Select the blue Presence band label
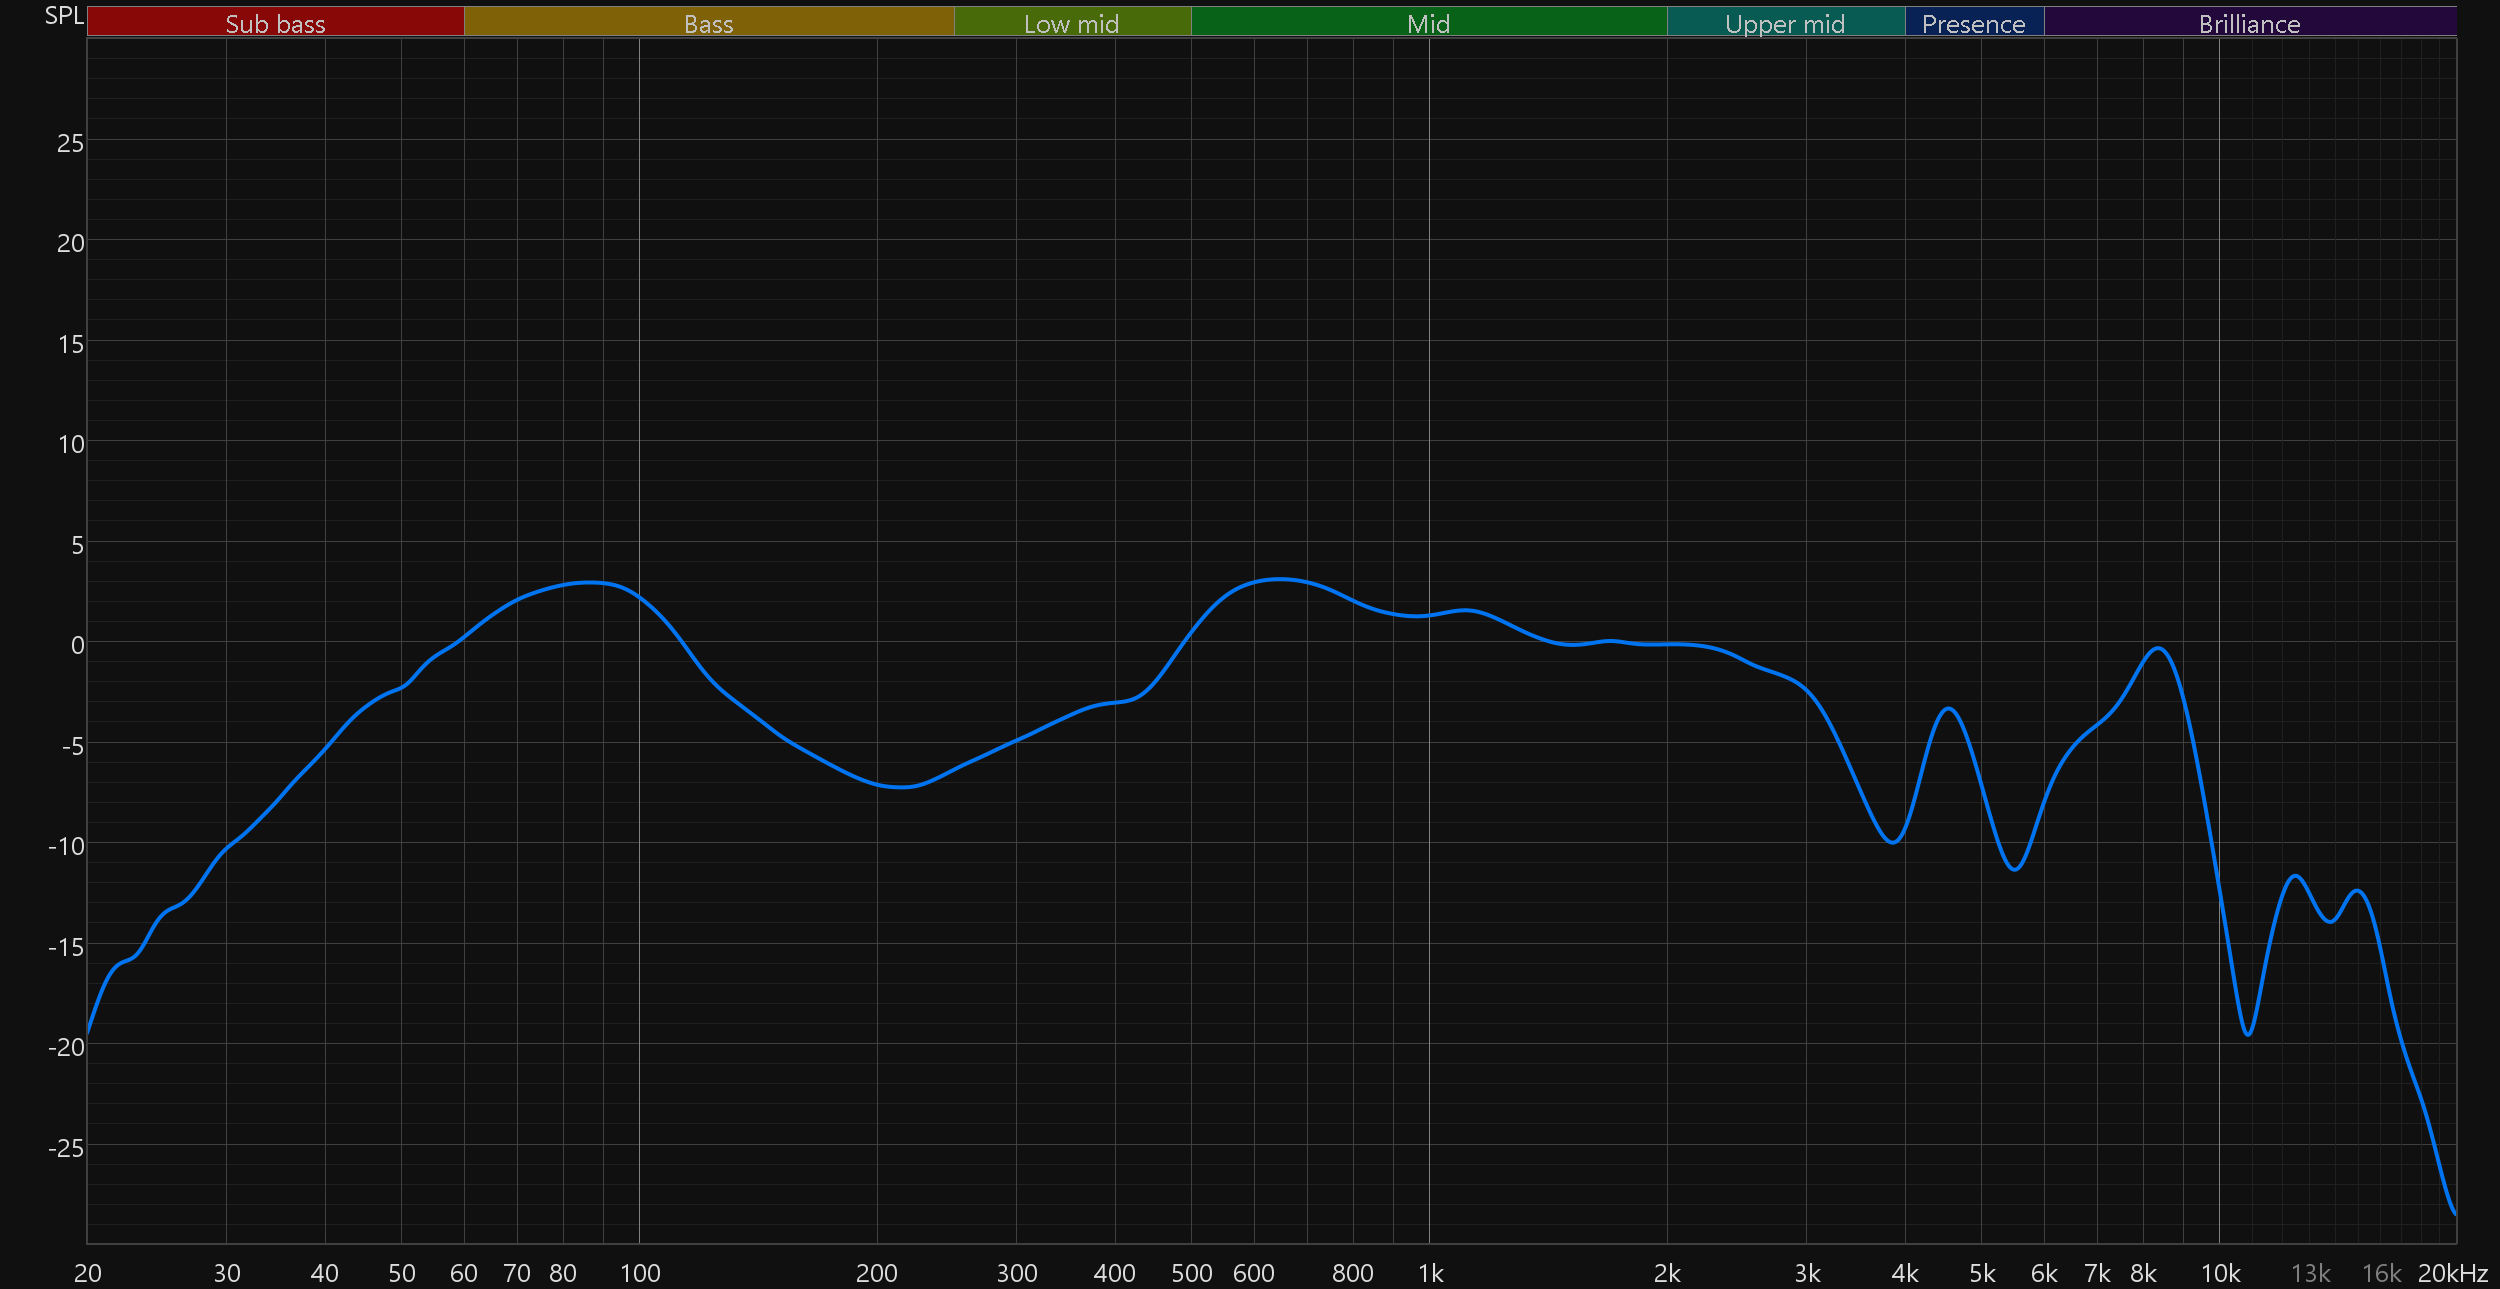This screenshot has height=1289, width=2500. click(1973, 23)
